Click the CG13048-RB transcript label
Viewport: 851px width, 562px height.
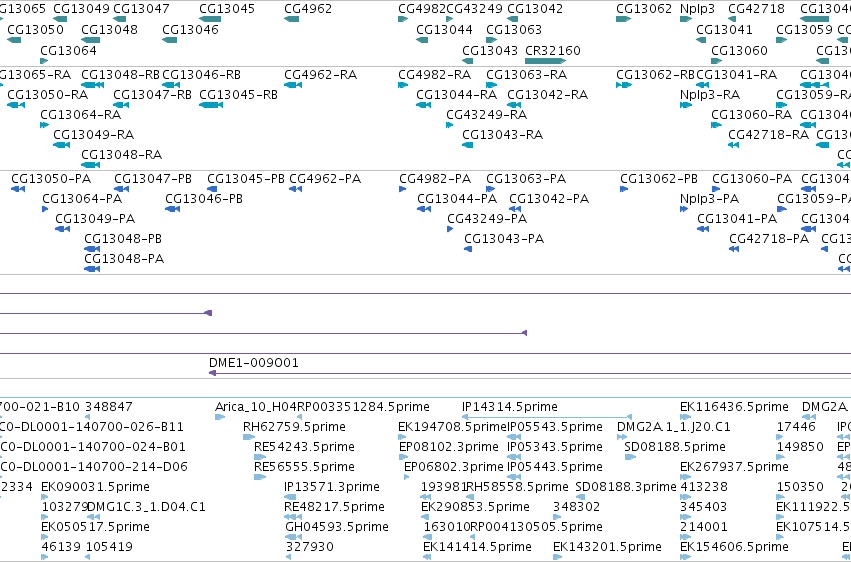[x=120, y=74]
